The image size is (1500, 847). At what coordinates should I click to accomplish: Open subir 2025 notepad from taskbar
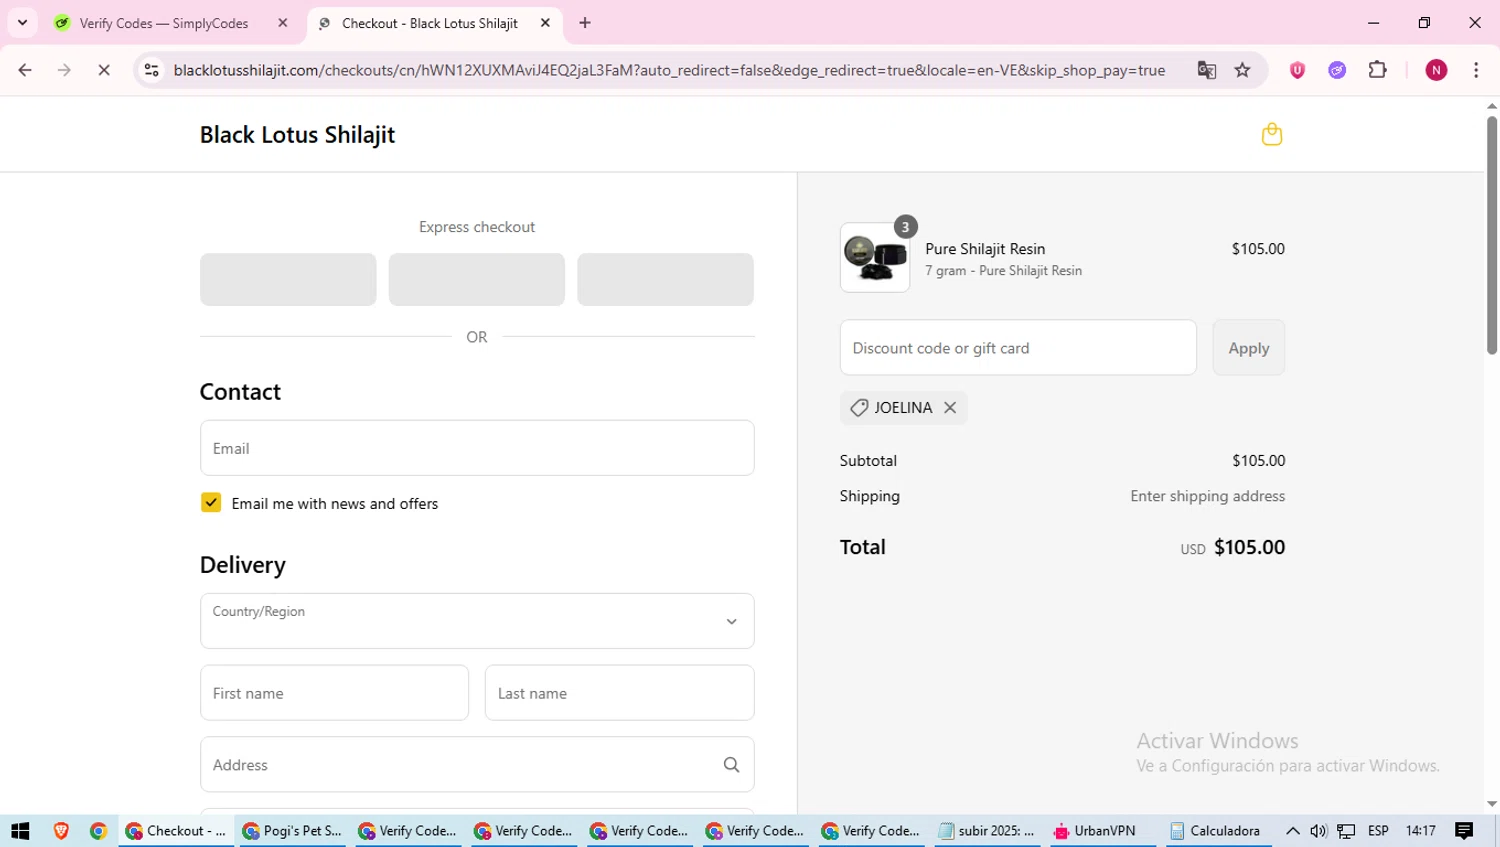coord(987,831)
